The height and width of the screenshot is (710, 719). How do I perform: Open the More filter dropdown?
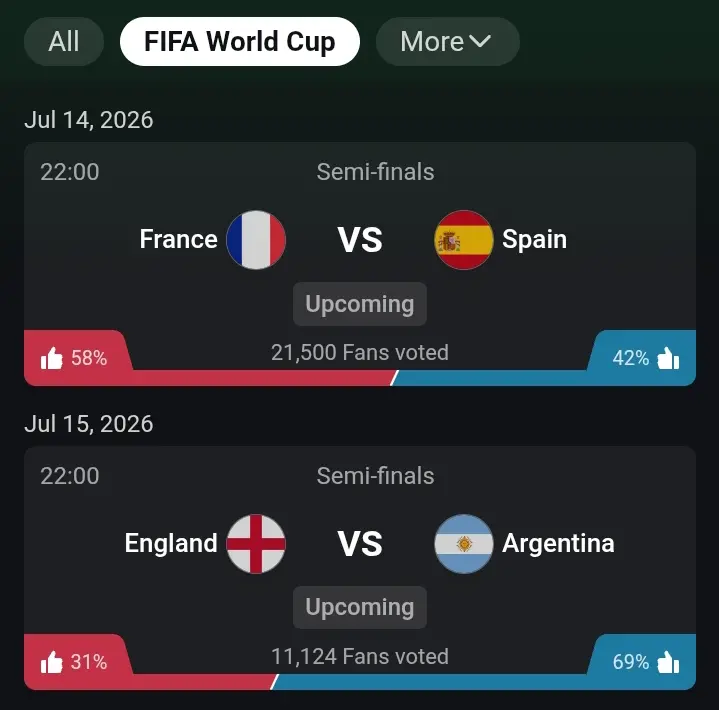448,42
